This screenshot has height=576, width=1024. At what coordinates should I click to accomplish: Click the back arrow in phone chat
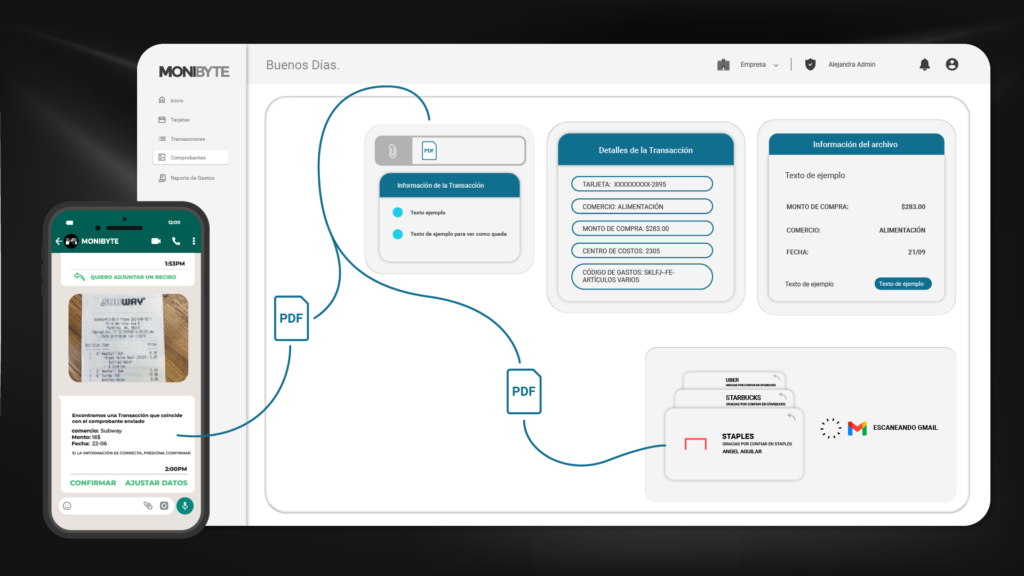pos(59,241)
